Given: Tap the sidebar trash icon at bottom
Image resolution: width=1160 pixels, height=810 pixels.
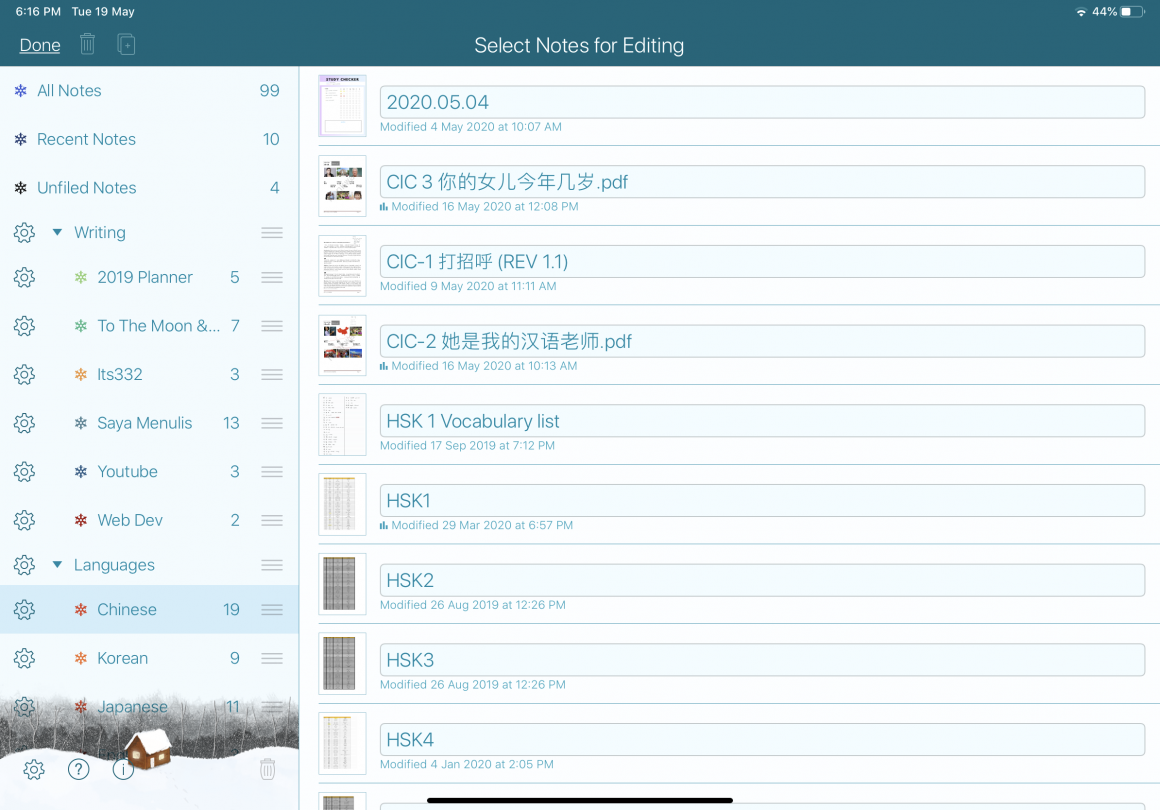Looking at the screenshot, I should pyautogui.click(x=267, y=769).
